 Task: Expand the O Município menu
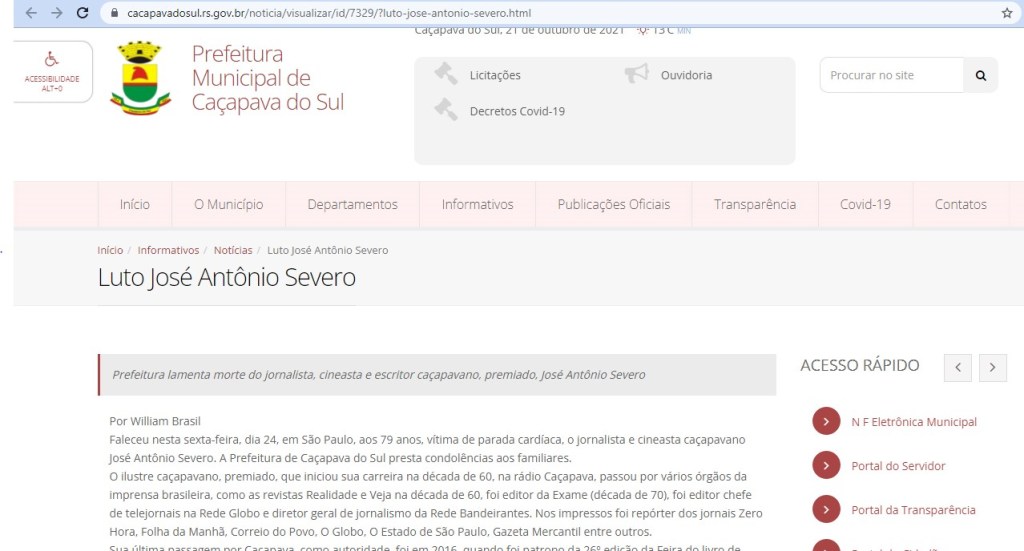[229, 204]
